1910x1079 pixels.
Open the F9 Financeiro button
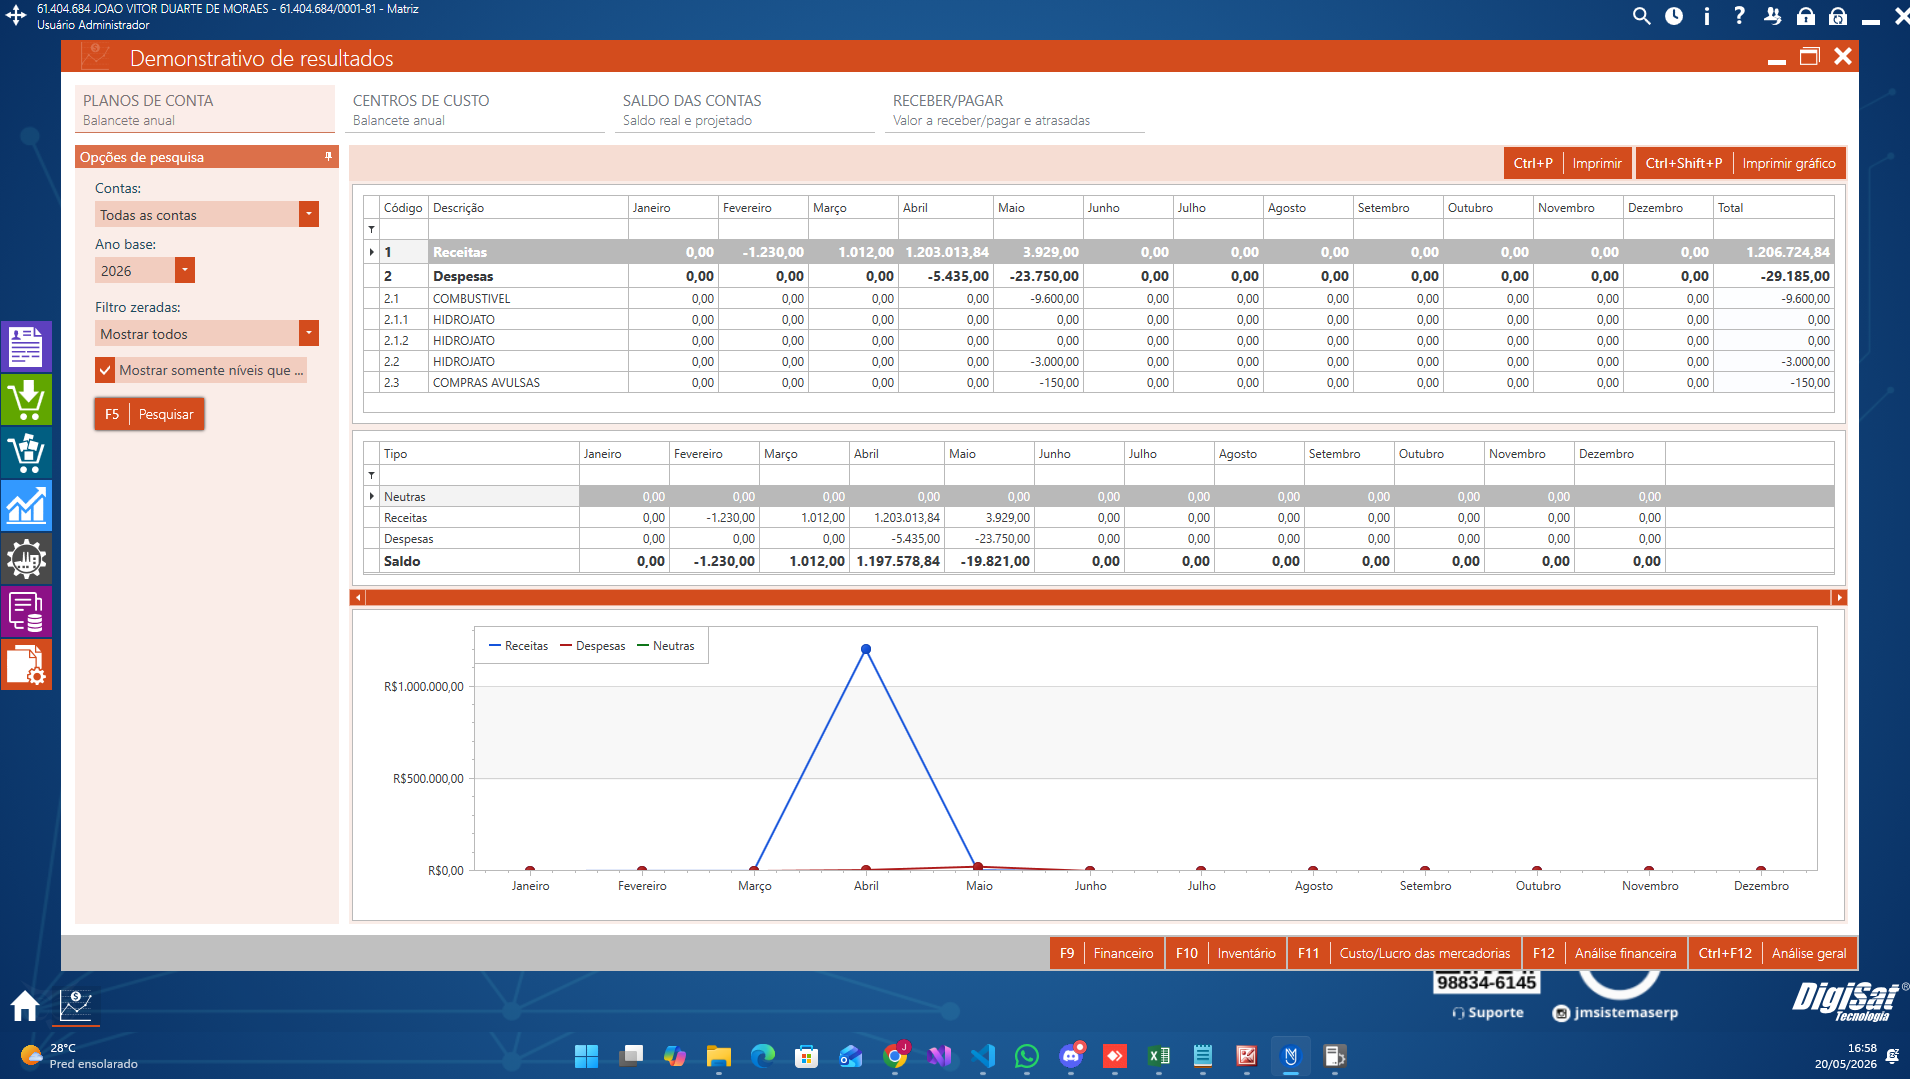(x=1107, y=953)
